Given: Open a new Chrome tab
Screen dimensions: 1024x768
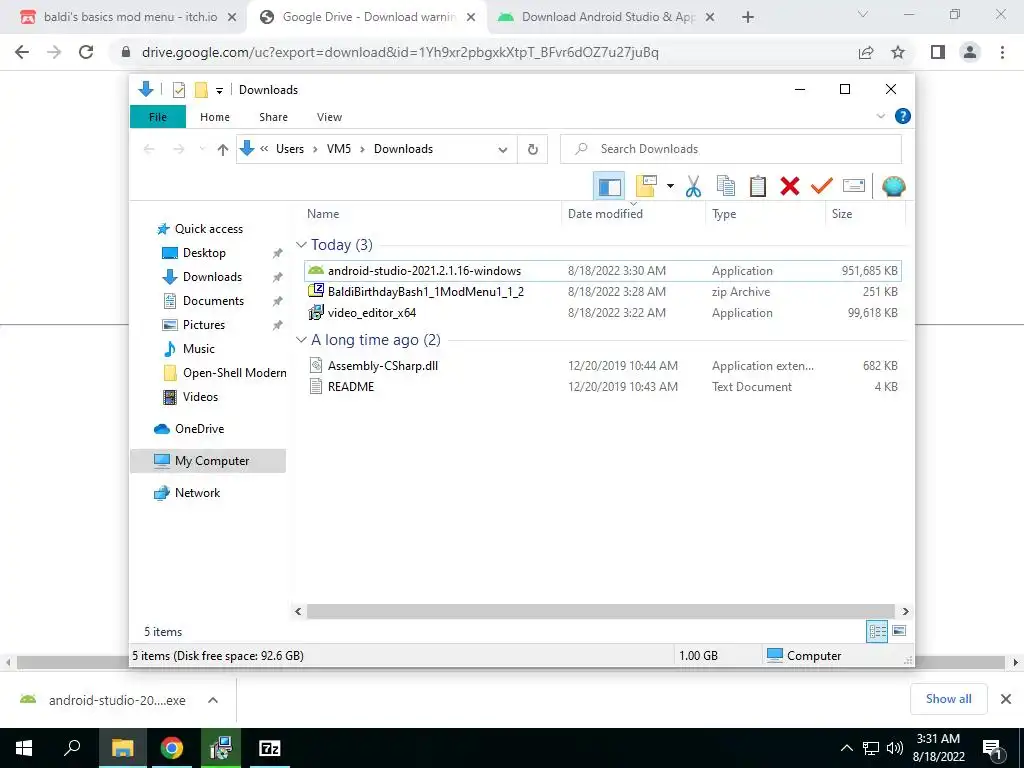Looking at the screenshot, I should click(x=748, y=18).
